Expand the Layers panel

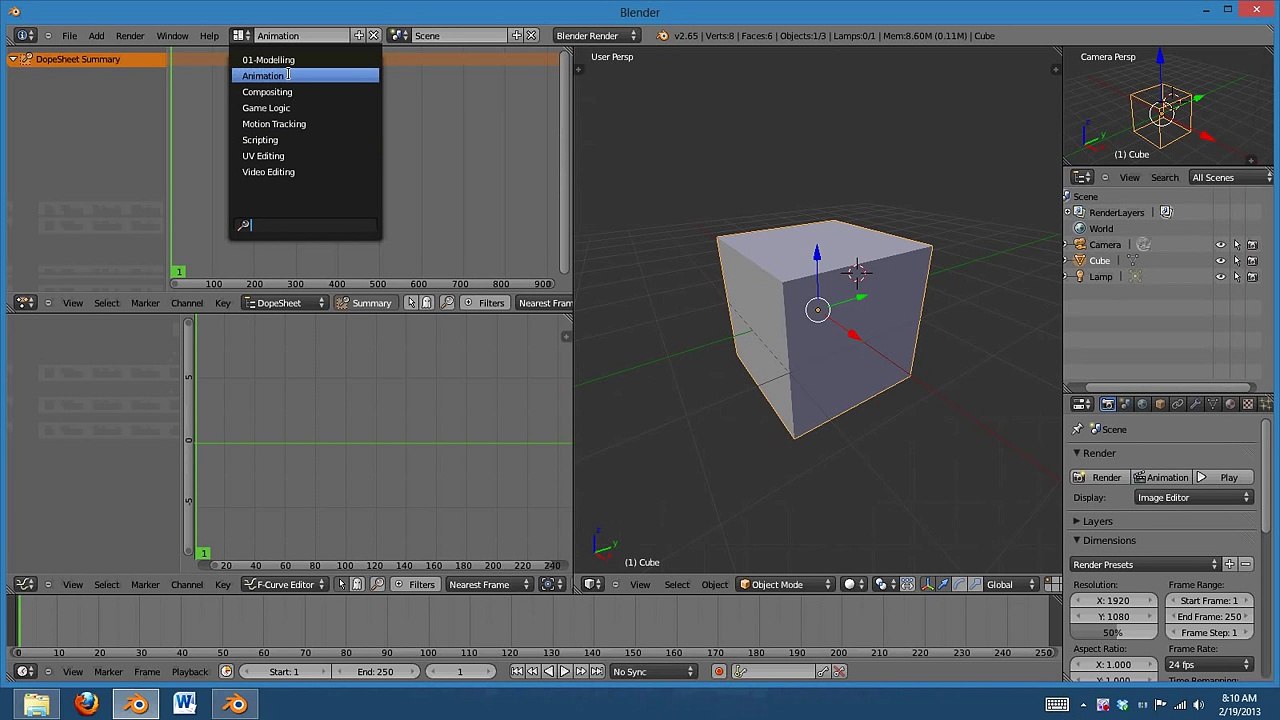1096,522
